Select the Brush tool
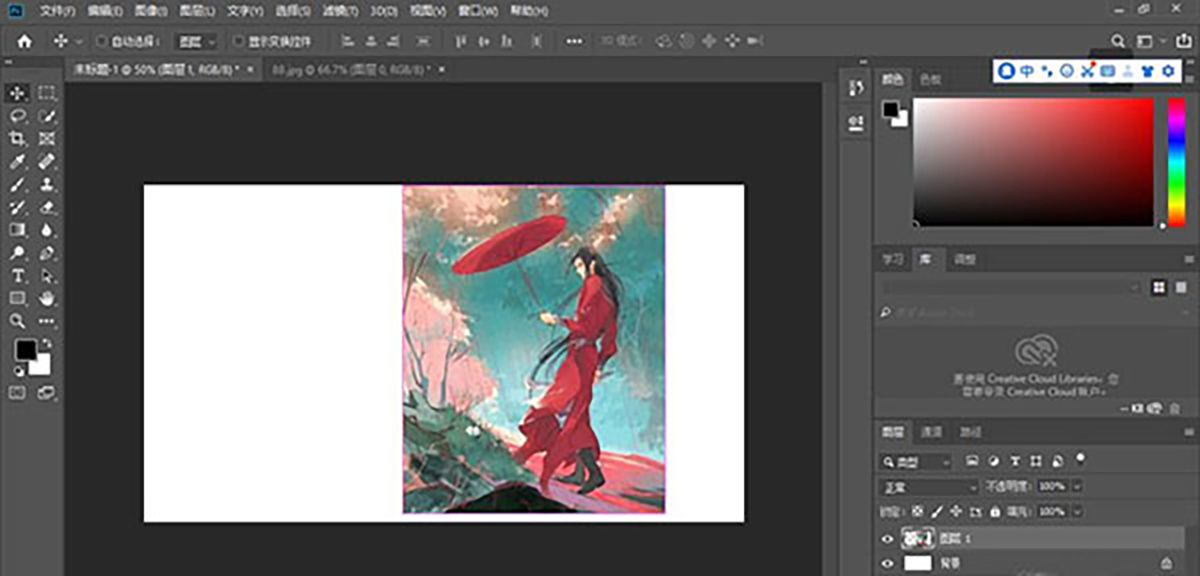Screen dimensions: 1200x576 (18, 185)
